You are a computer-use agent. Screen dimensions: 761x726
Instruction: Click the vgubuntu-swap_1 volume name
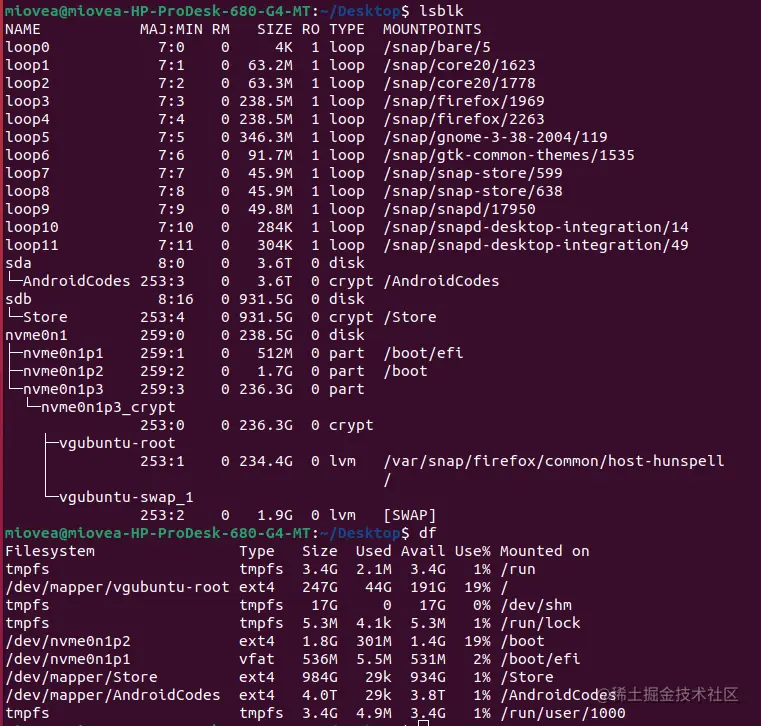[126, 496]
